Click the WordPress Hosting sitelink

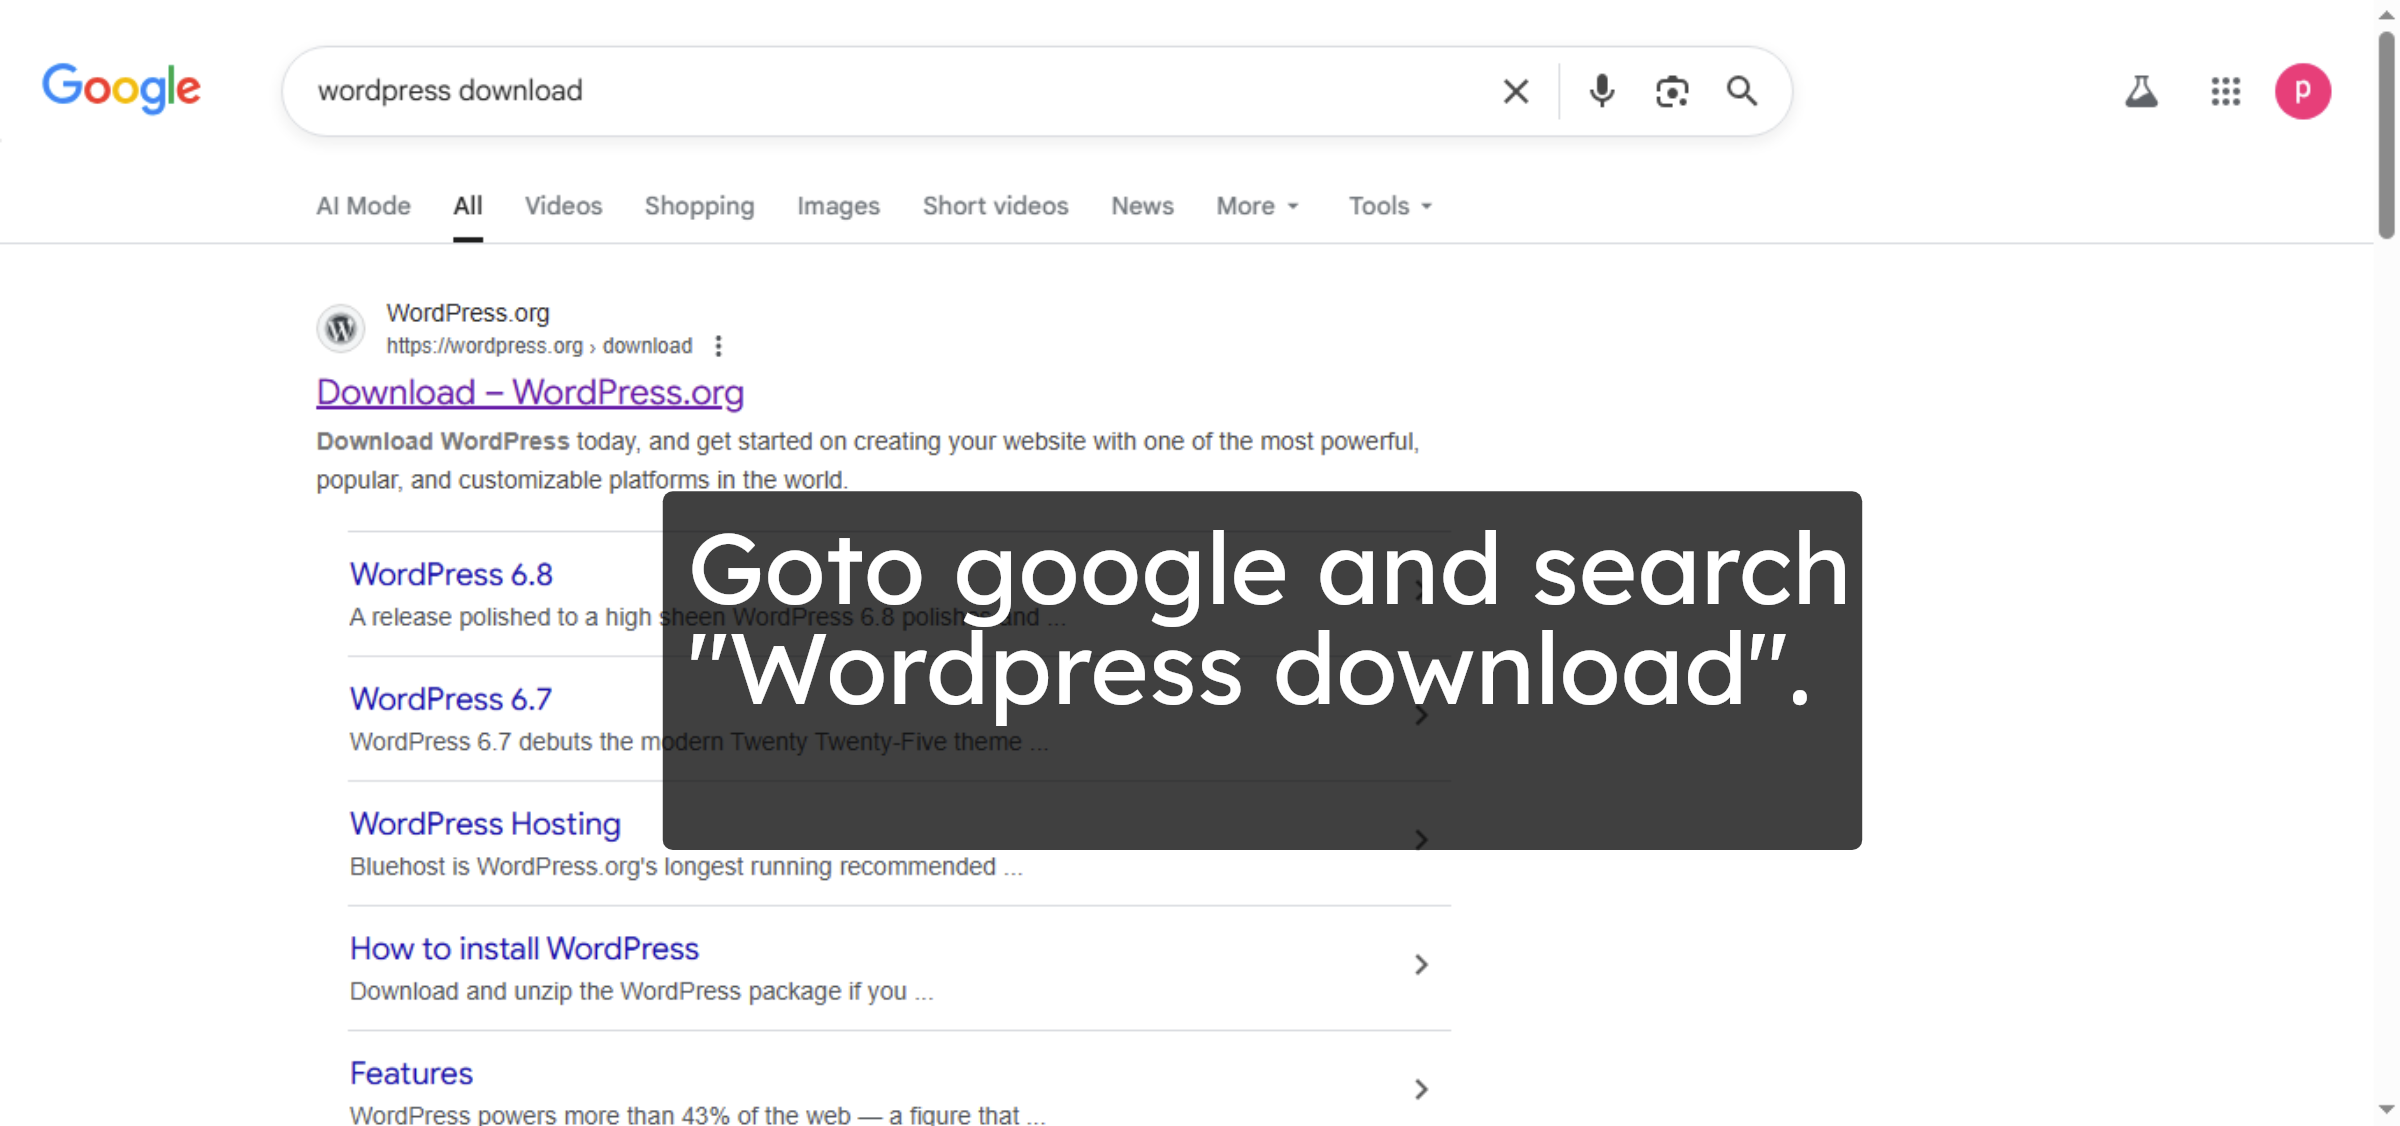point(484,824)
